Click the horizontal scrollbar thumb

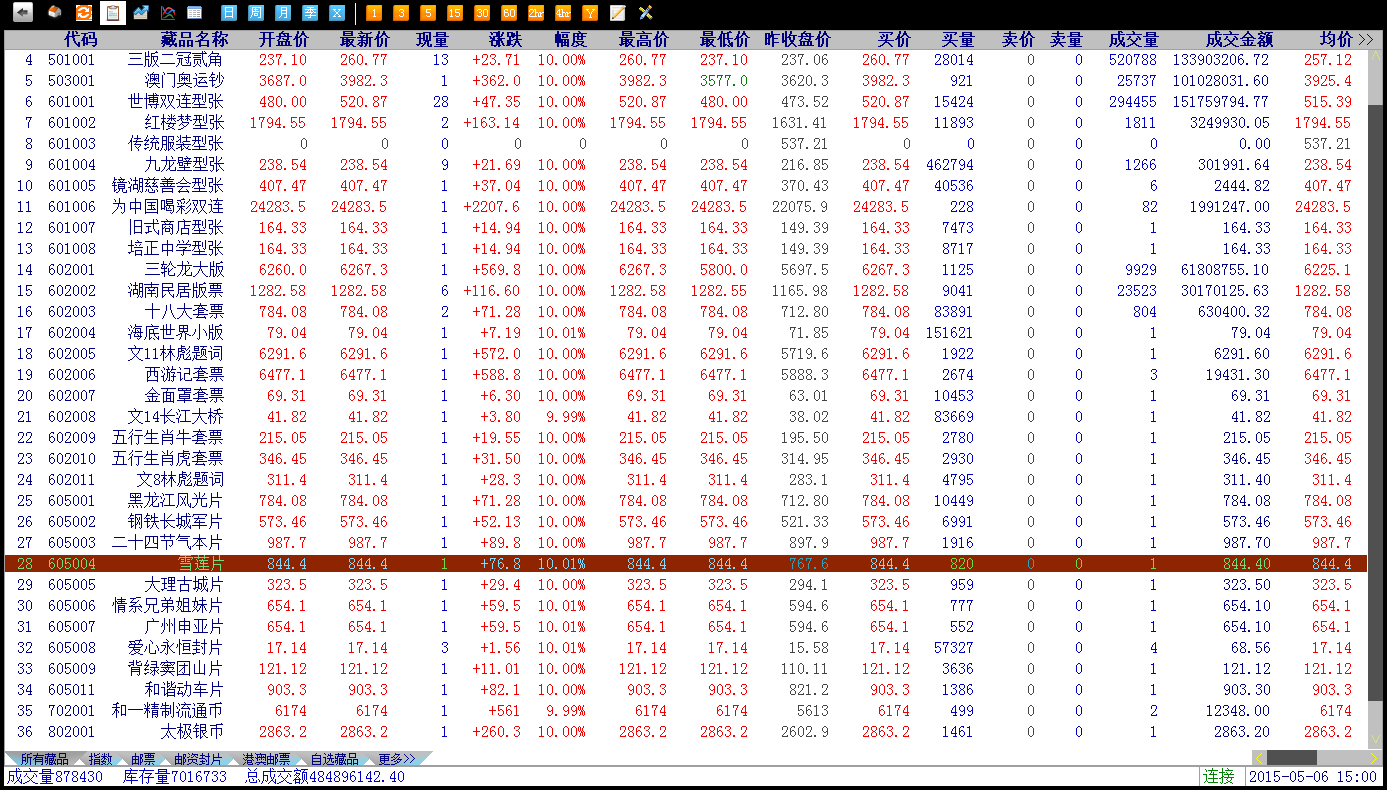click(x=1292, y=759)
